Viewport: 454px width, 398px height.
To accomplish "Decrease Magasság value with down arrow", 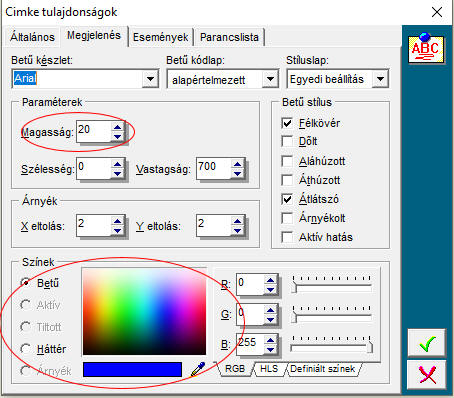I will pyautogui.click(x=117, y=137).
